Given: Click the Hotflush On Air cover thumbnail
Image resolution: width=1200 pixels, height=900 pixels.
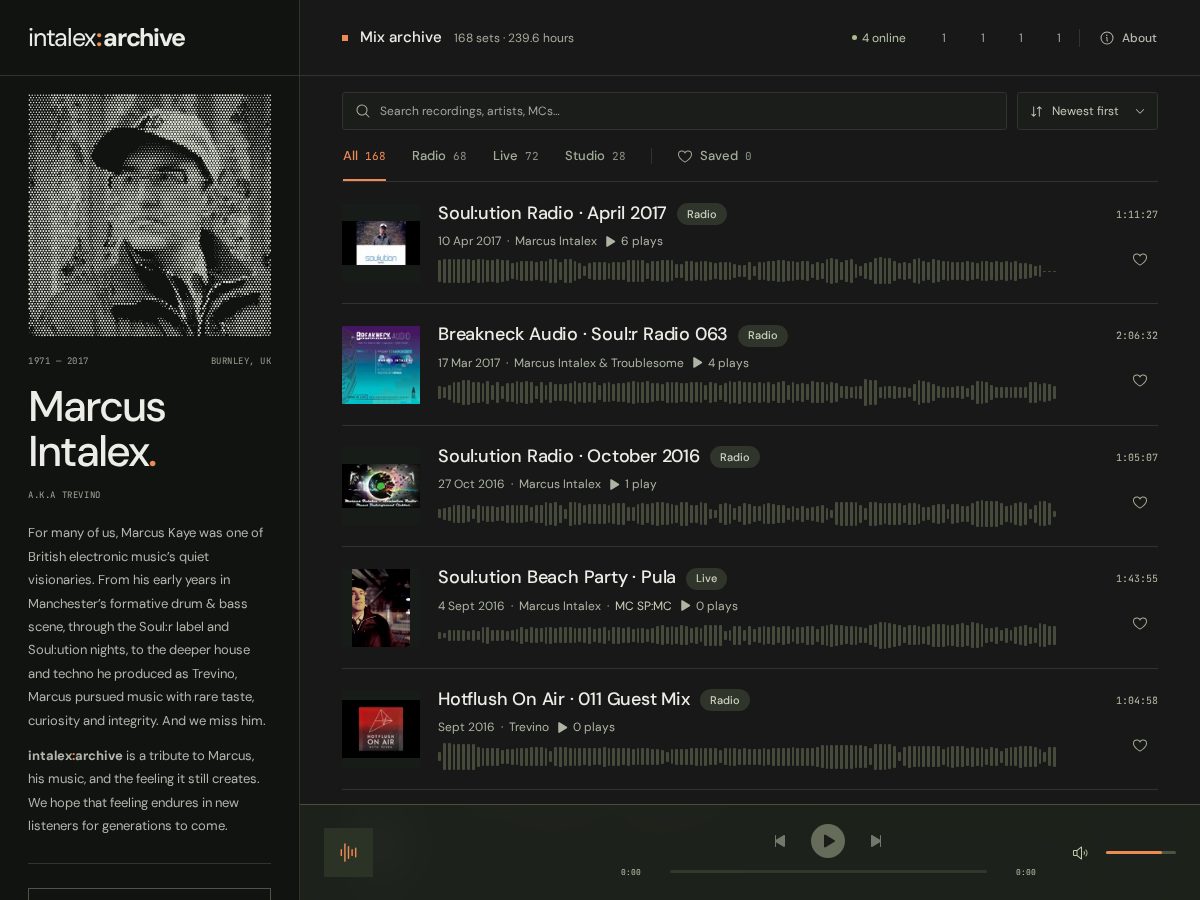Looking at the screenshot, I should [381, 729].
